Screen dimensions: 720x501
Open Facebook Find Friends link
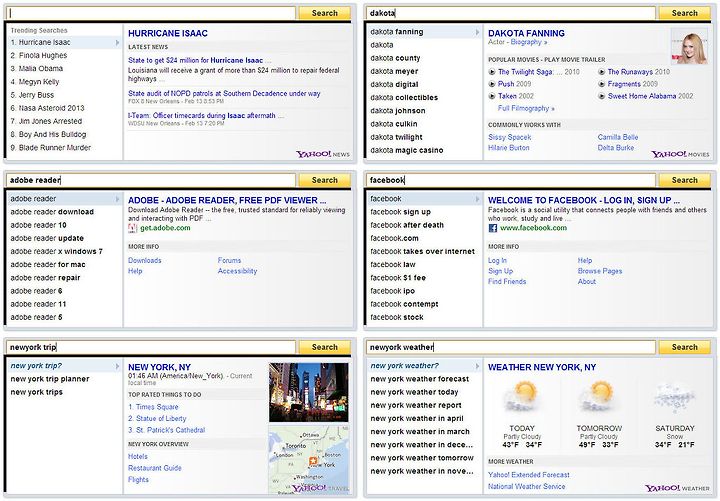pyautogui.click(x=507, y=281)
